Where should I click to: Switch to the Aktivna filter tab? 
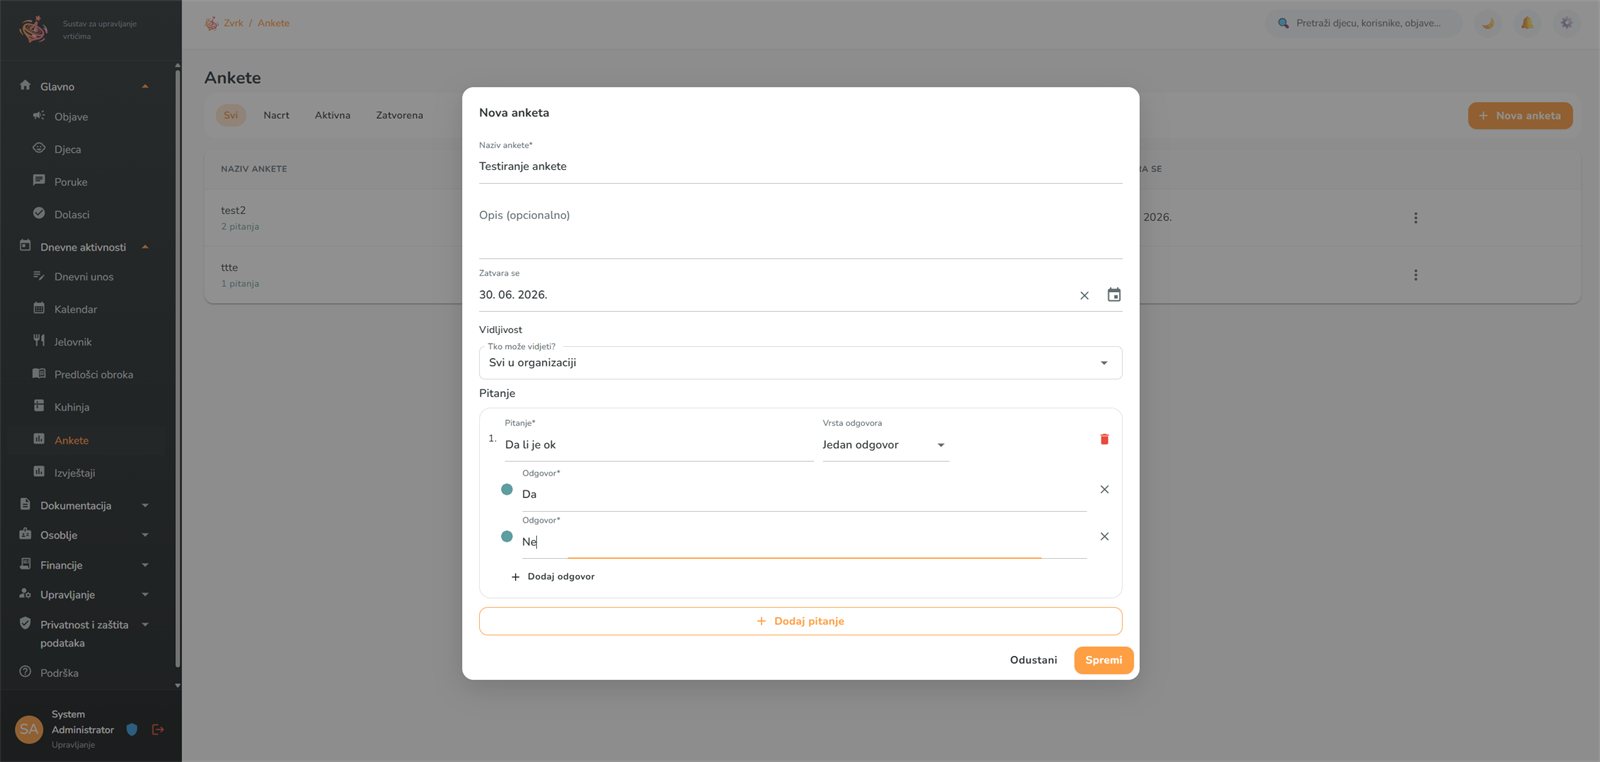332,115
